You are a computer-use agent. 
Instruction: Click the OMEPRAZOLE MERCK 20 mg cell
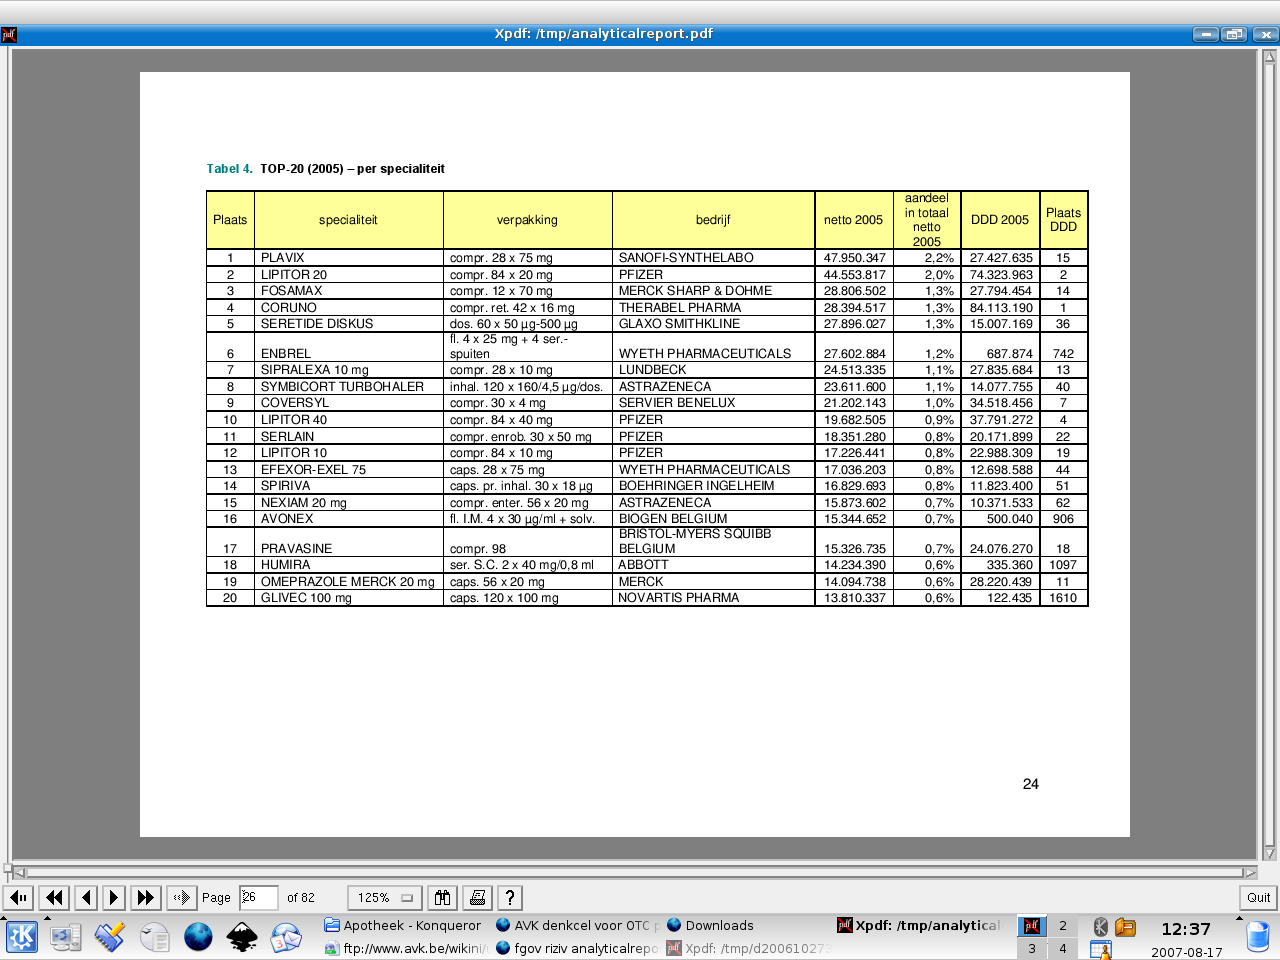pos(348,582)
